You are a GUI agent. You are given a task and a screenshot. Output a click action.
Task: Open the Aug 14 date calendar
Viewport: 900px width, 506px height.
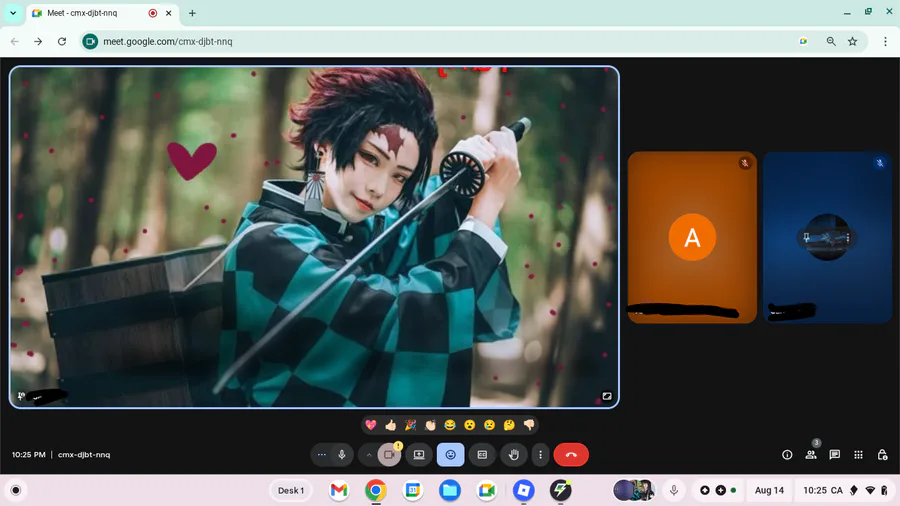click(x=769, y=491)
